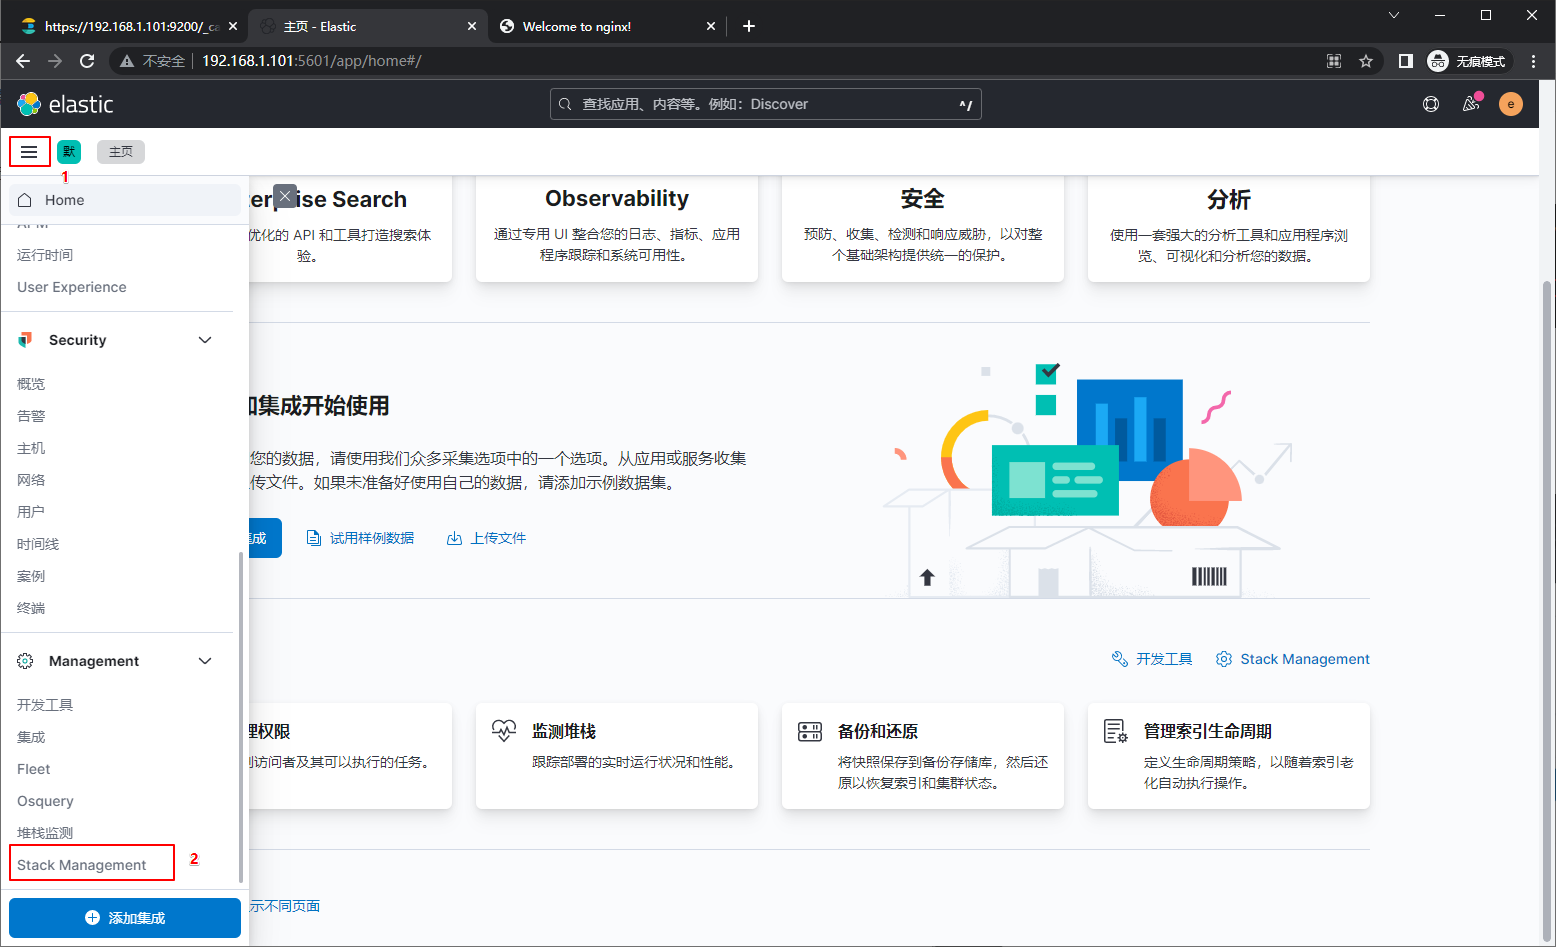Screen dimensions: 1556x947
Task: Click the upload file icon
Action: tap(454, 538)
